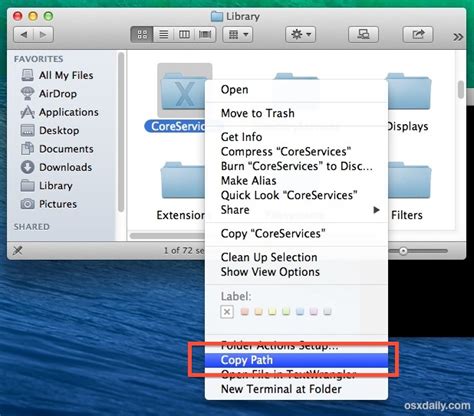Image resolution: width=474 pixels, height=416 pixels.
Task: Apply the yellow label
Action: tap(272, 312)
